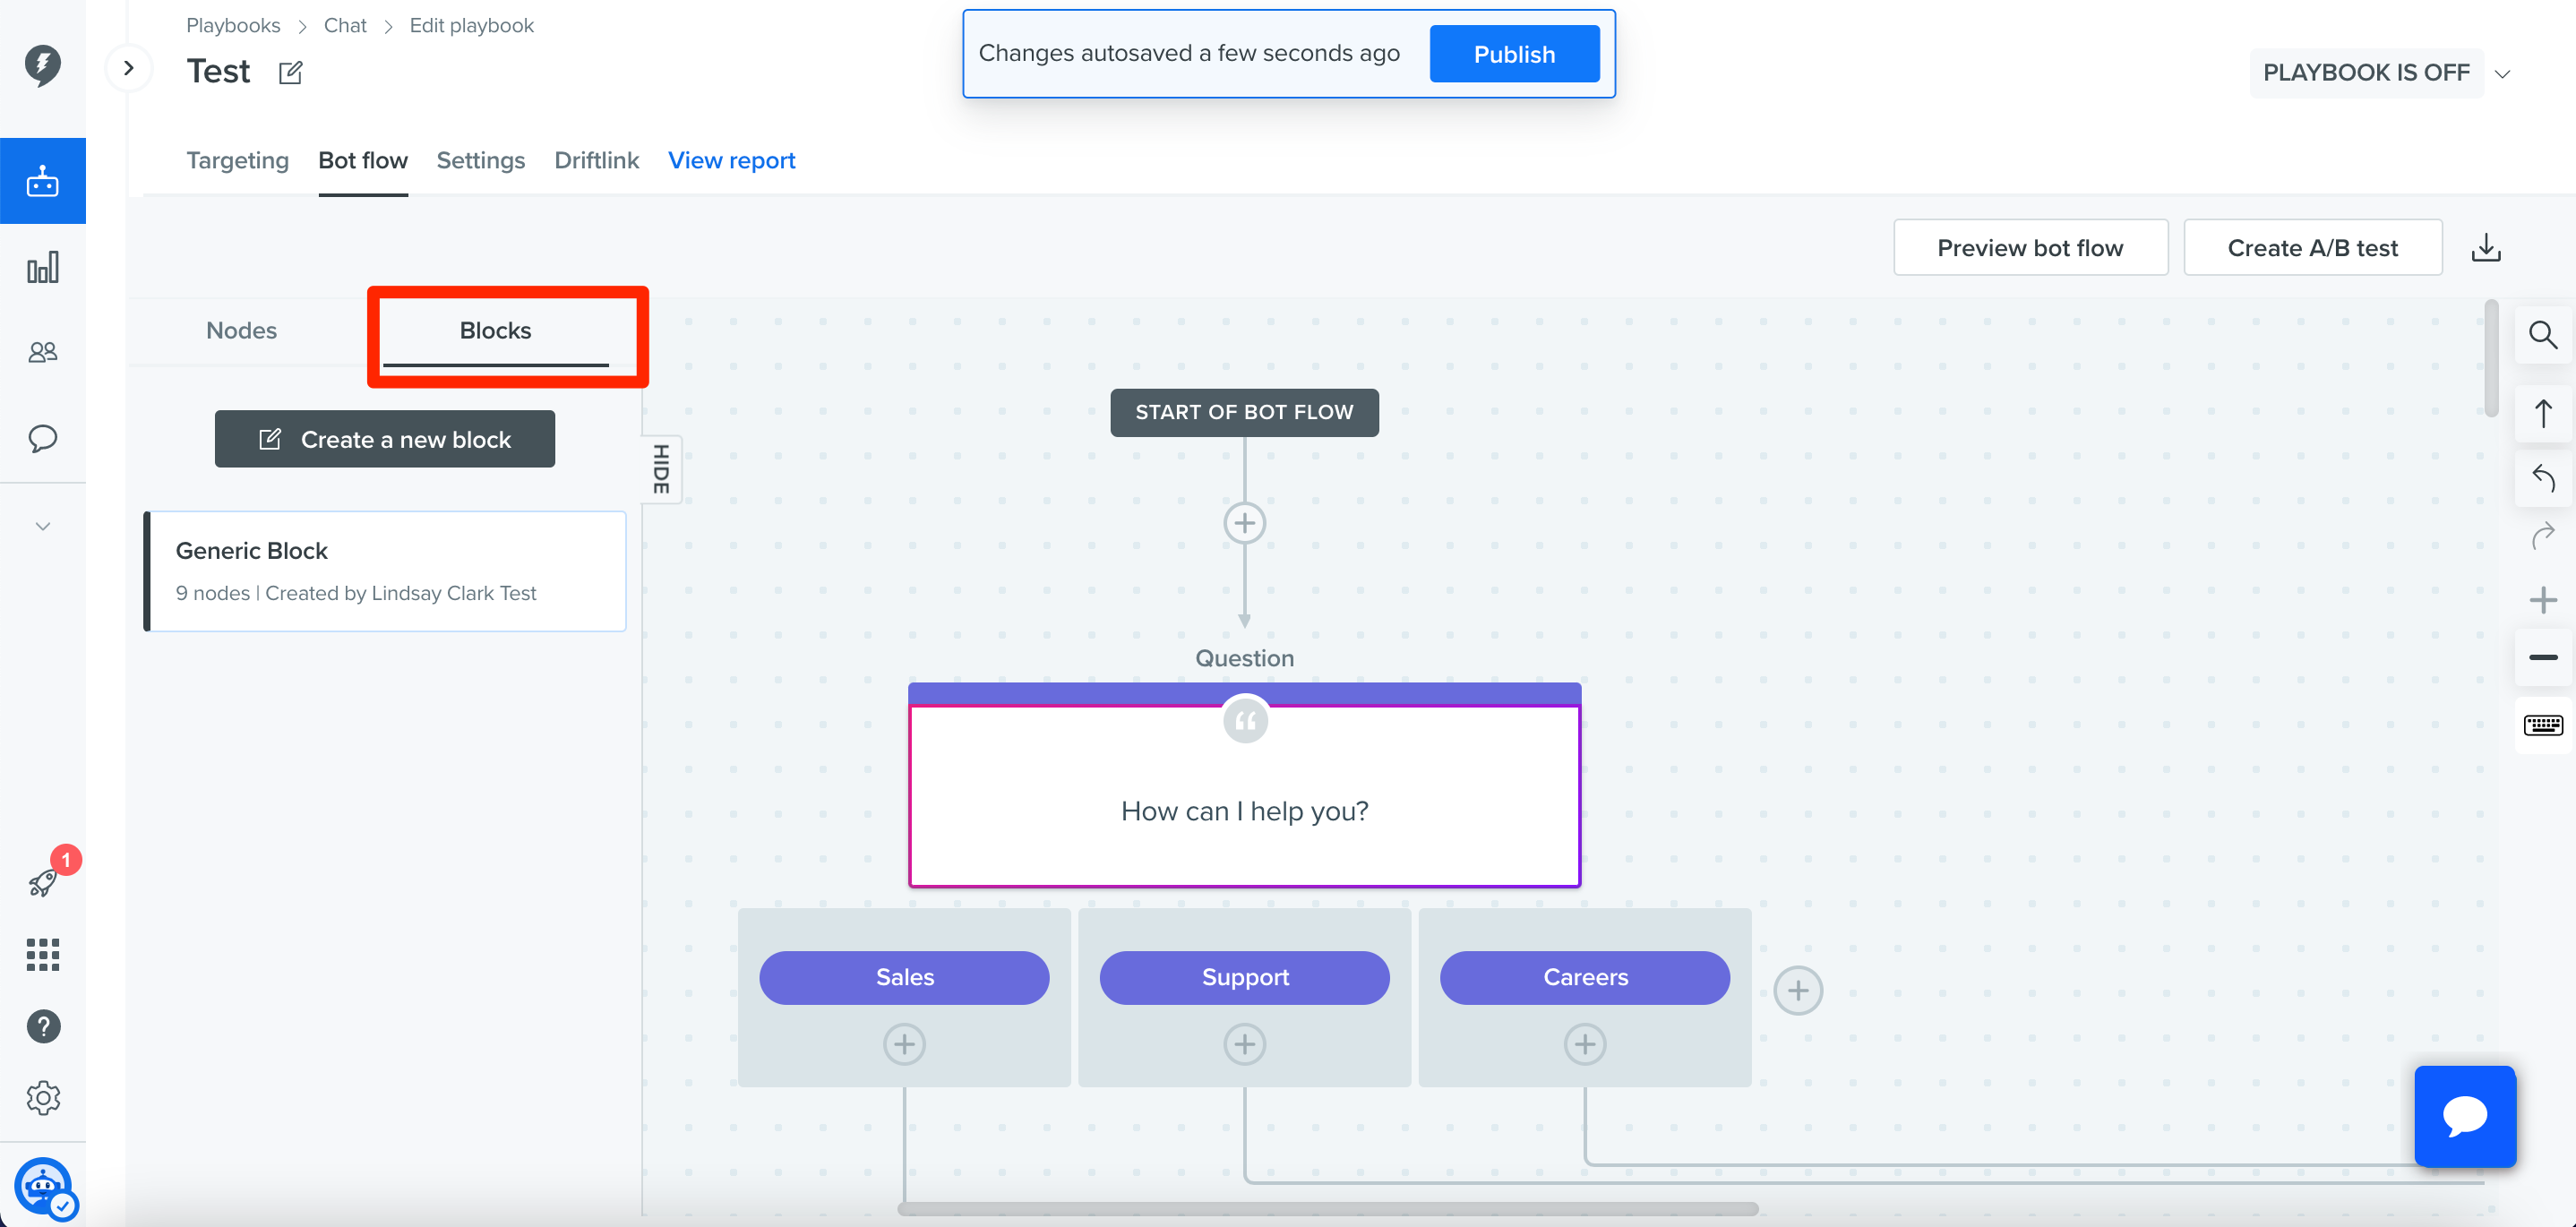Open the Settings gear icon in sidebar
The image size is (2576, 1227).
point(42,1098)
